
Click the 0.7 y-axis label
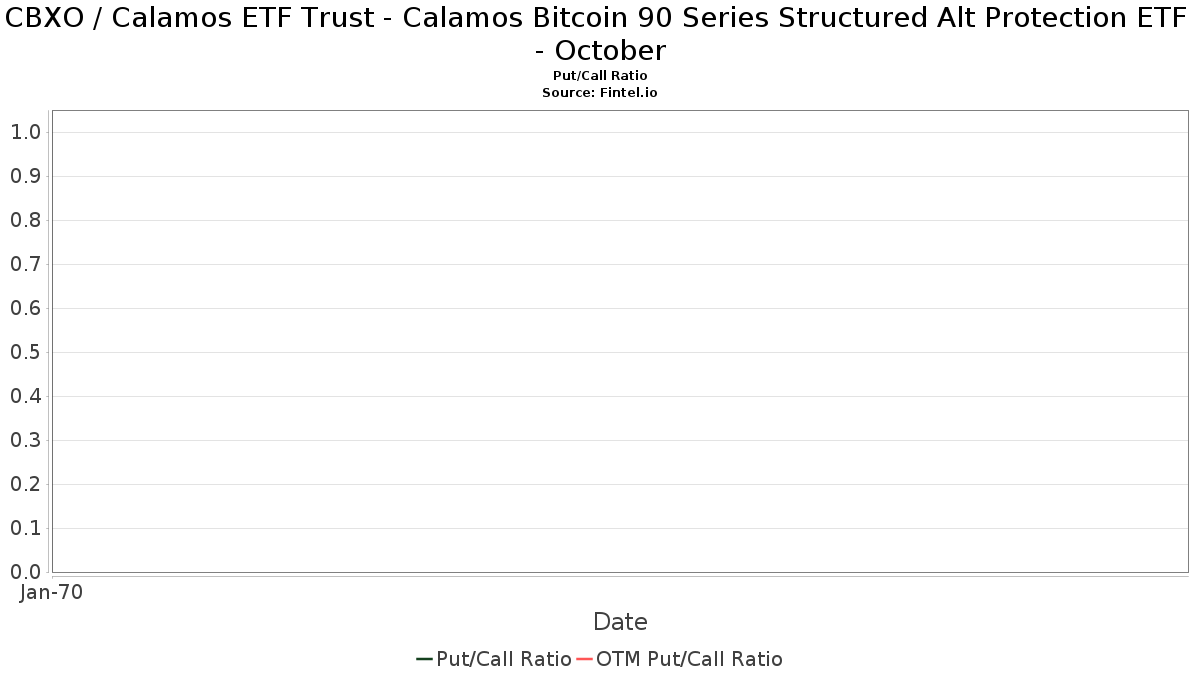point(25,264)
